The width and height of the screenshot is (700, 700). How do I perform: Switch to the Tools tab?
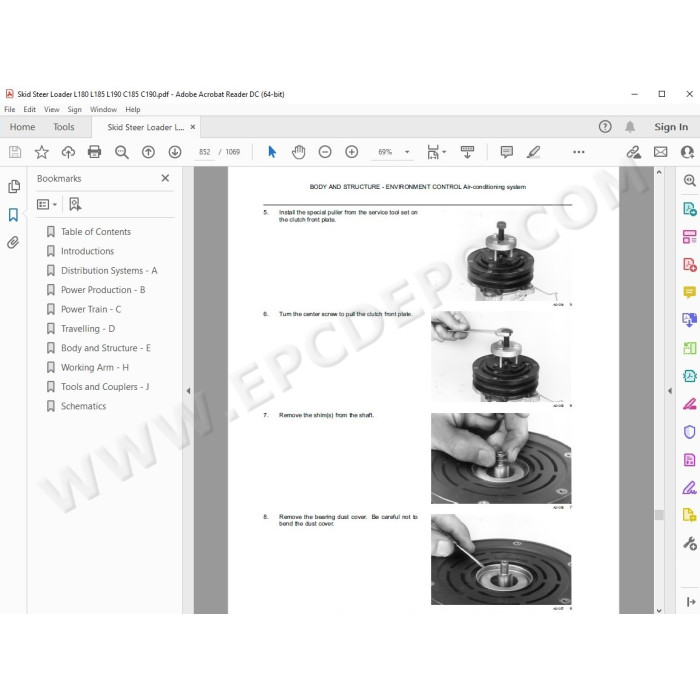coord(64,127)
